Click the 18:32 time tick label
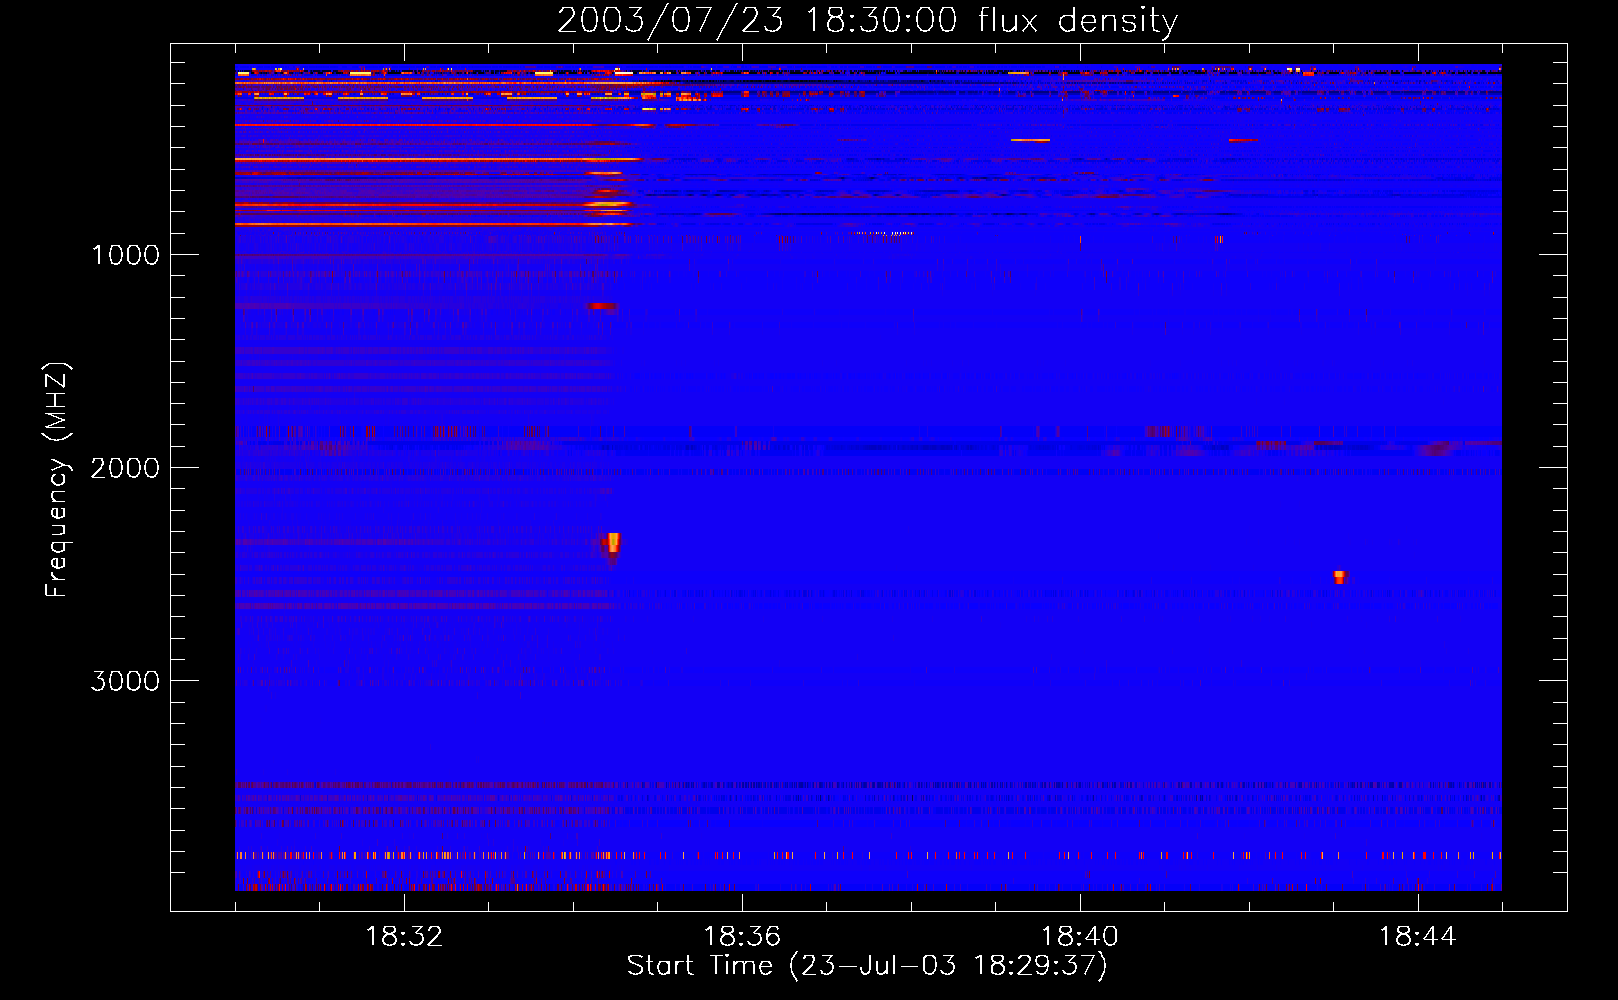 404,937
